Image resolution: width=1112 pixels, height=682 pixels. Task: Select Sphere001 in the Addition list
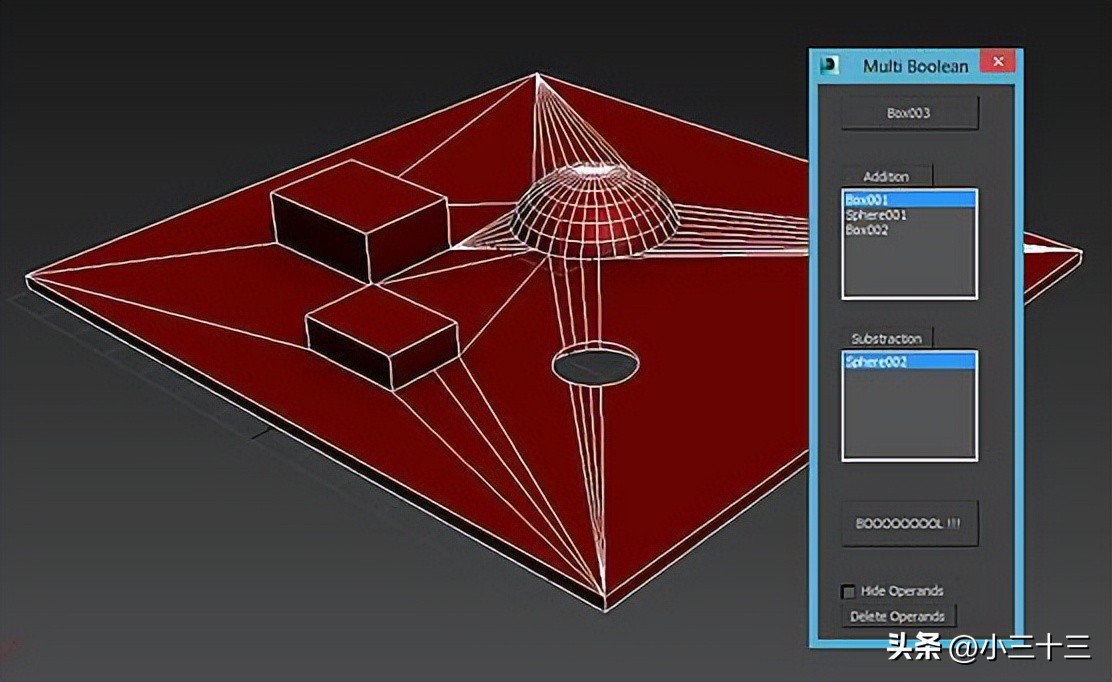pos(876,215)
